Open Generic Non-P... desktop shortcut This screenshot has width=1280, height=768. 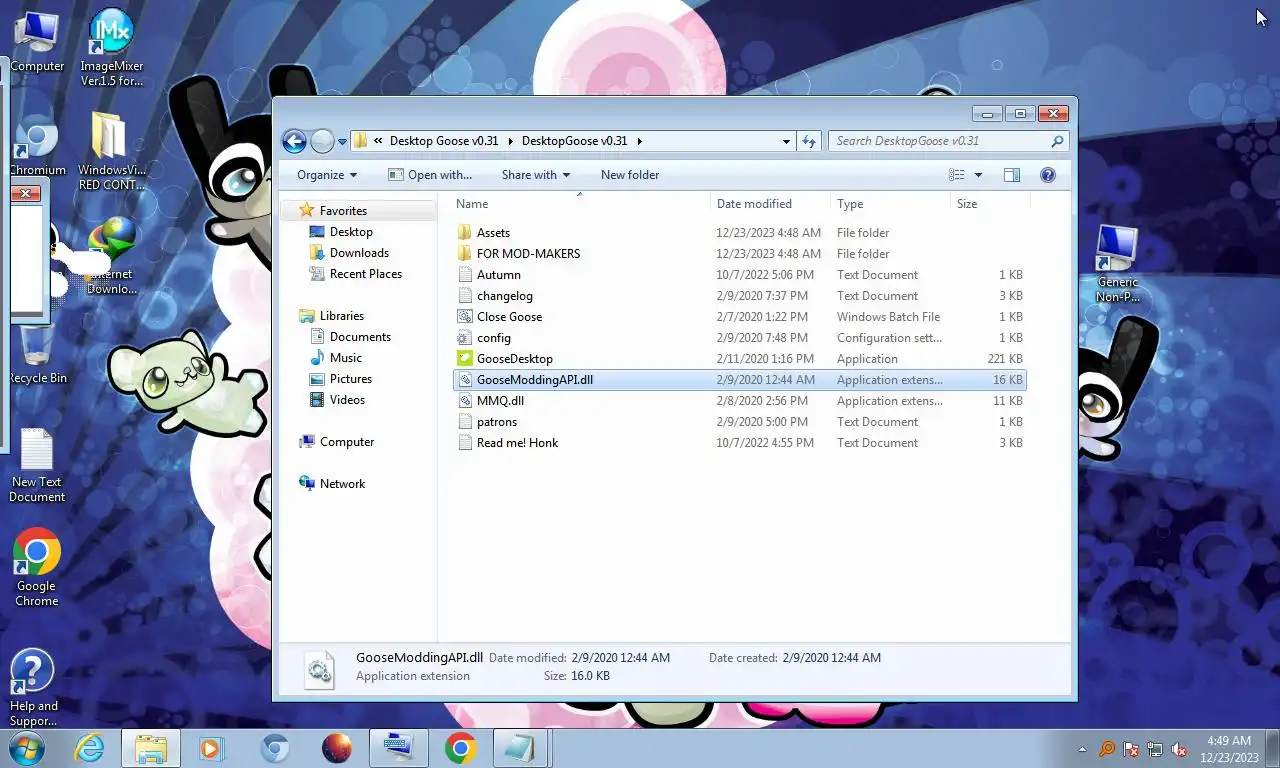pyautogui.click(x=1117, y=264)
